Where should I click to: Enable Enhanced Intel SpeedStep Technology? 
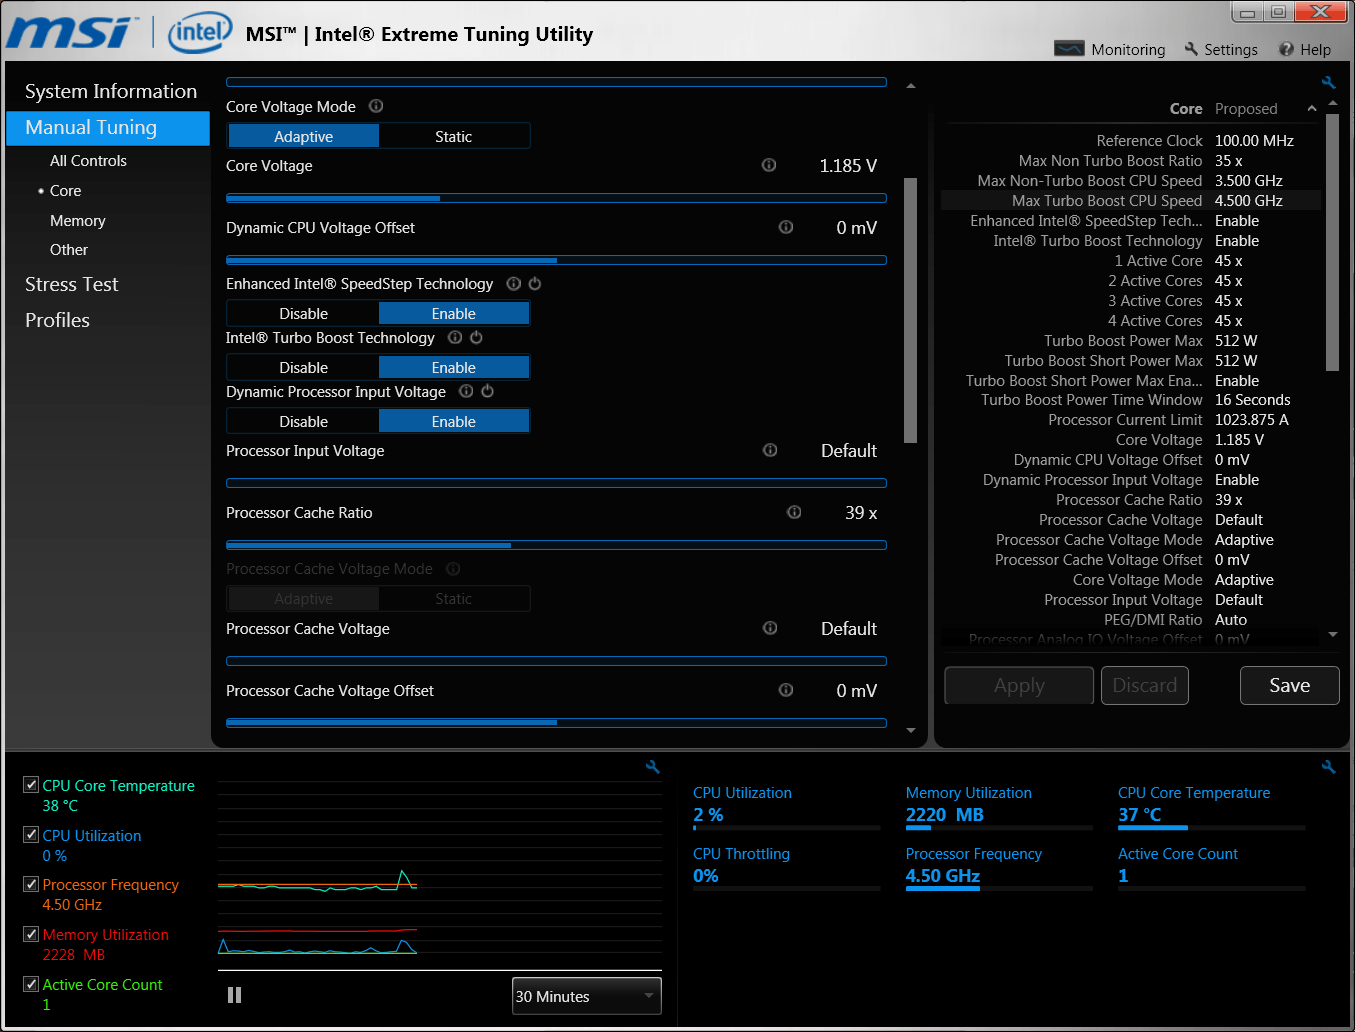point(454,313)
